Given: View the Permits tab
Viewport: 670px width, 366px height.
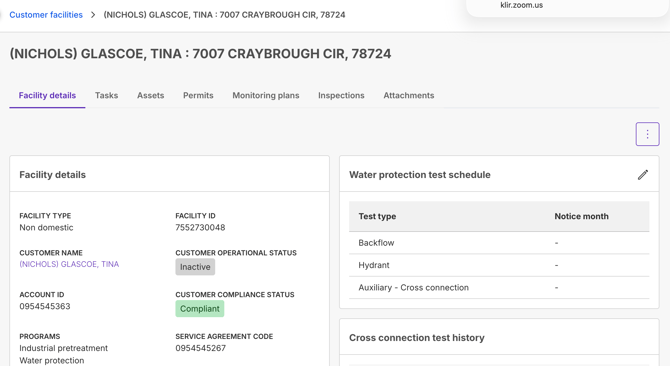Looking at the screenshot, I should click(198, 95).
